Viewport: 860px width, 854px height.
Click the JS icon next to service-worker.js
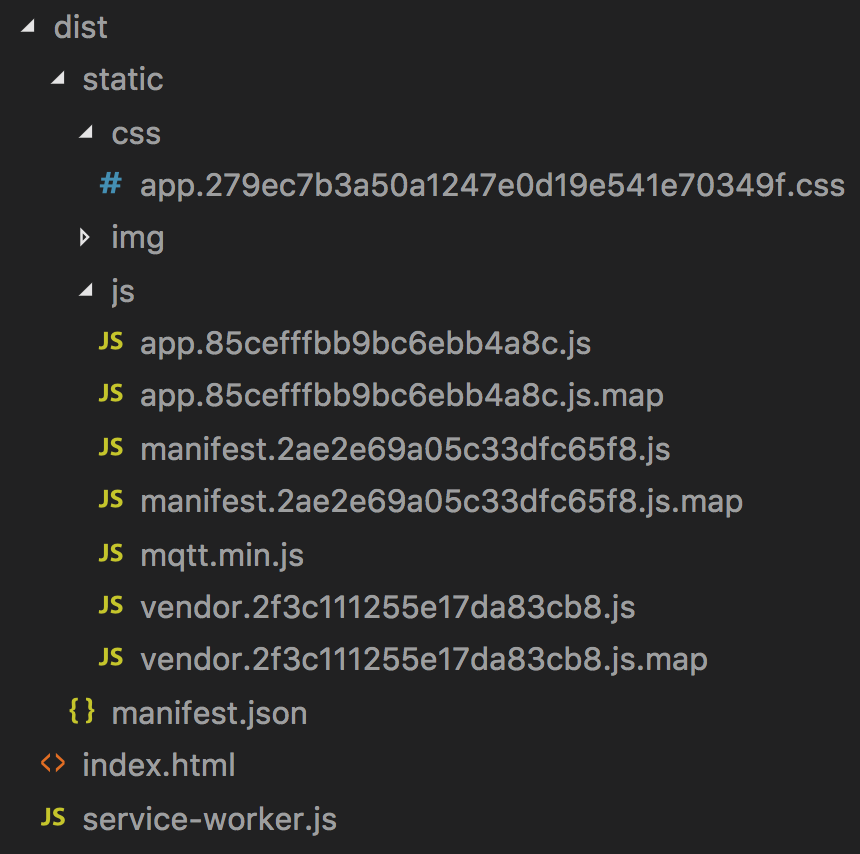point(52,817)
